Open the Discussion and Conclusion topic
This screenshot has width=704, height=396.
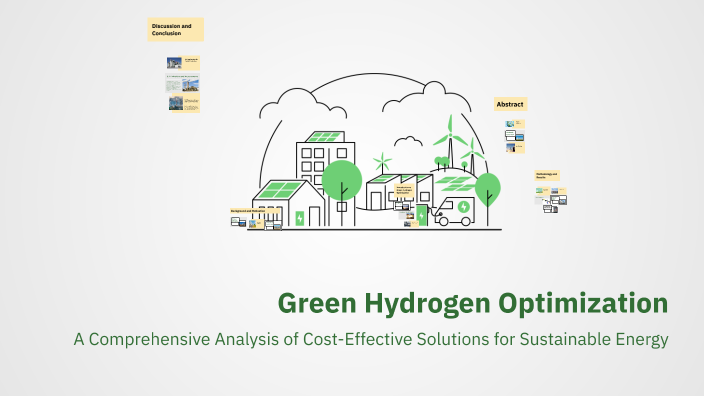pos(176,30)
